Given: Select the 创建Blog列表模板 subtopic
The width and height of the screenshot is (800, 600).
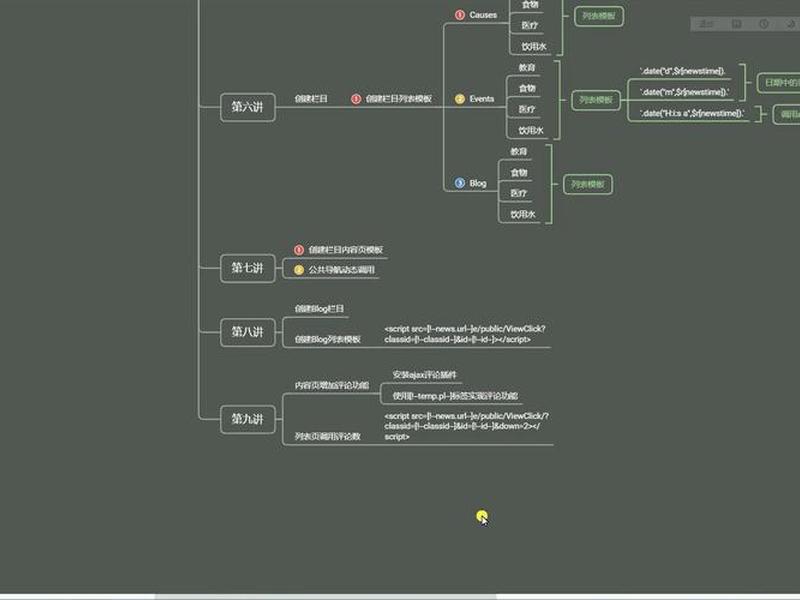Looking at the screenshot, I should [x=328, y=339].
